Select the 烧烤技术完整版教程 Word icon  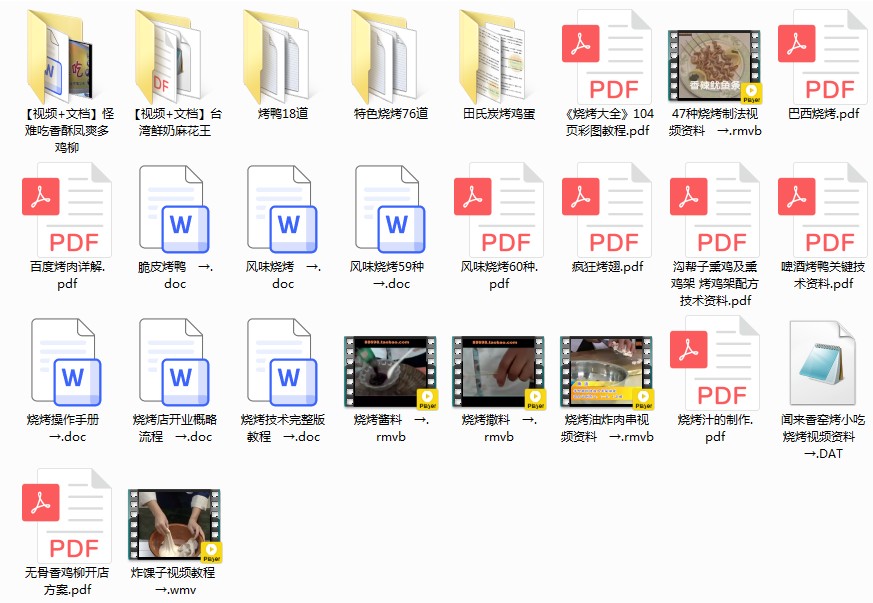[x=283, y=362]
